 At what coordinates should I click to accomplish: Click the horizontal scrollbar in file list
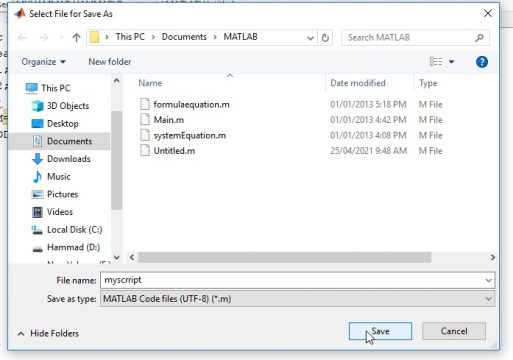pyautogui.click(x=285, y=257)
